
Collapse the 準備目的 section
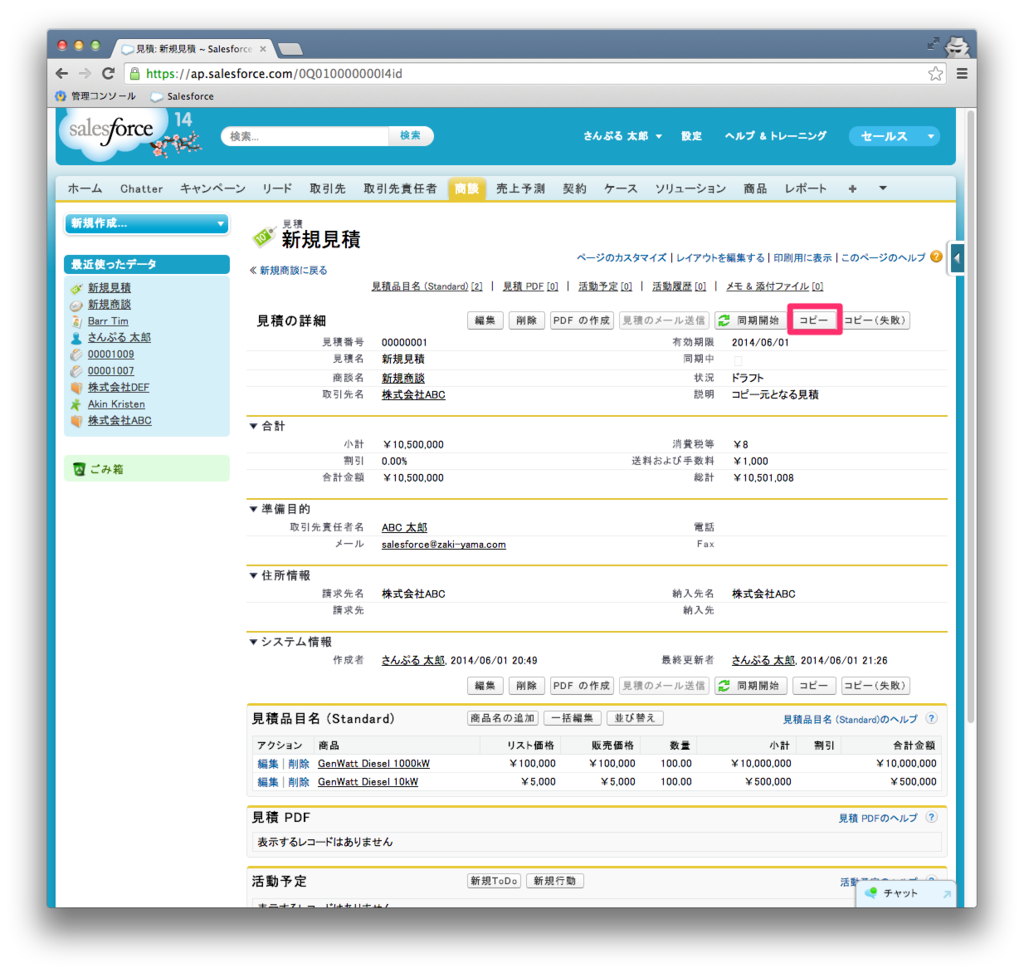pyautogui.click(x=253, y=509)
